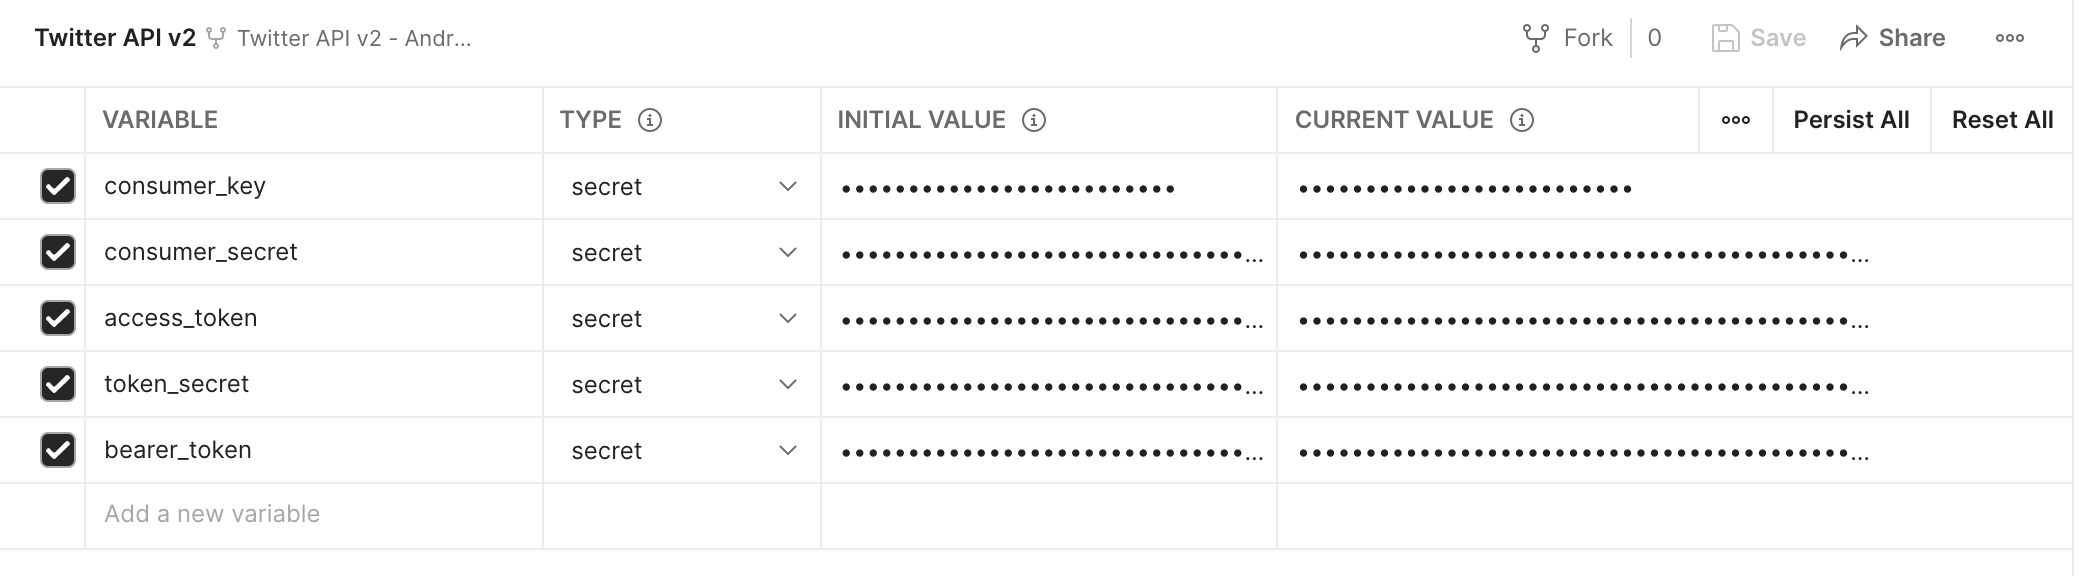This screenshot has width=2088, height=576.
Task: Click the Add a new variable field
Action: (212, 514)
